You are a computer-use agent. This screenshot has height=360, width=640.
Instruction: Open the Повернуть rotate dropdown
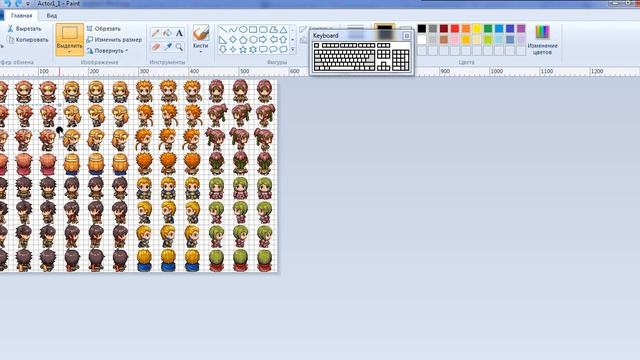tap(108, 51)
